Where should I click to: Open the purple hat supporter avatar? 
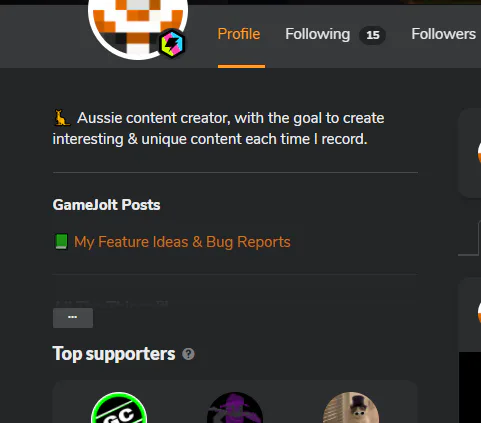point(235,408)
